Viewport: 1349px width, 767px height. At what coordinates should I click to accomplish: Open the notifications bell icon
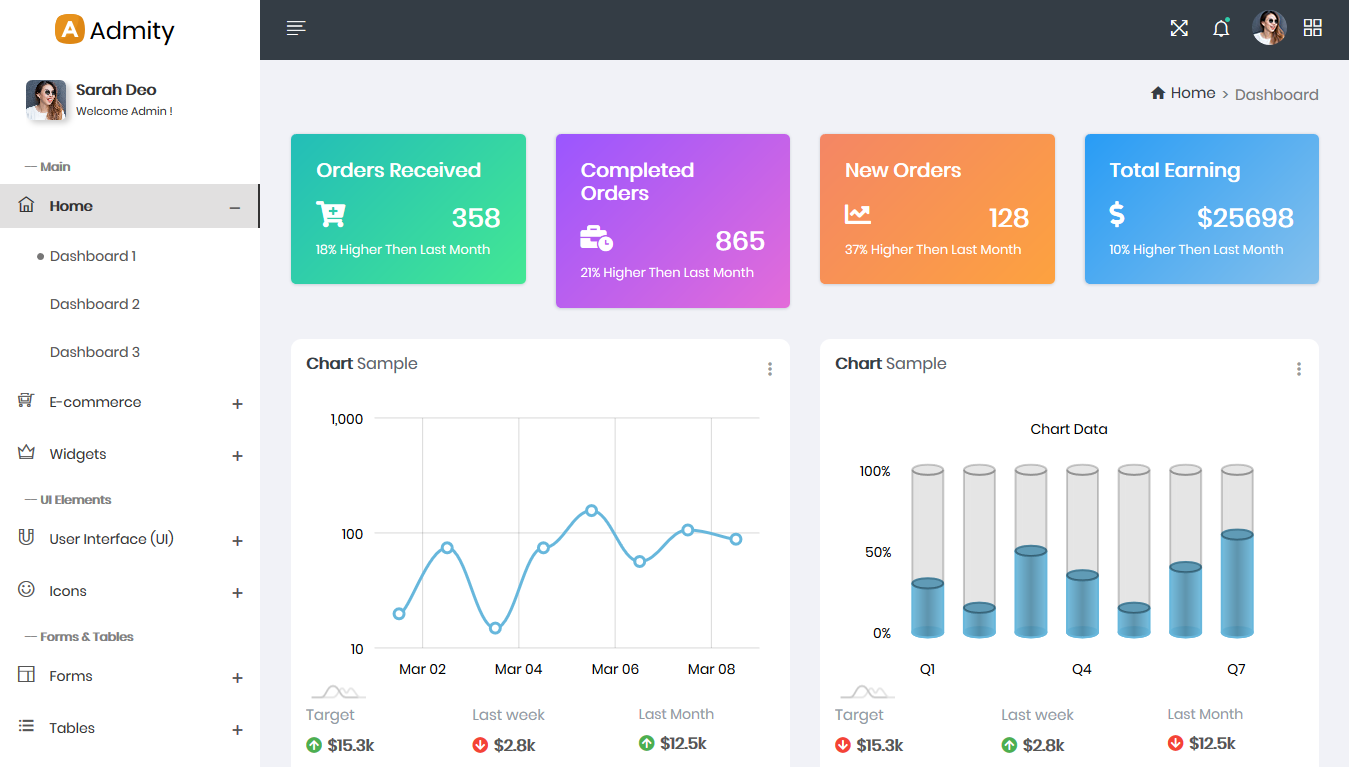point(1221,28)
